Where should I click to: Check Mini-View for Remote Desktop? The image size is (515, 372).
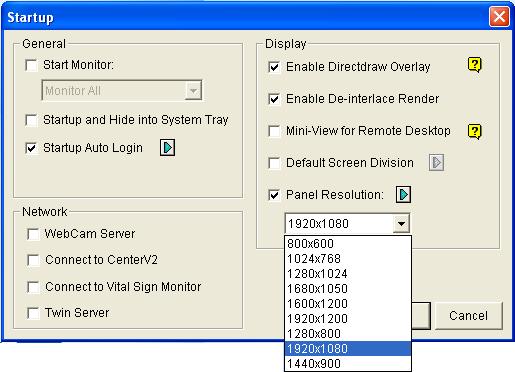pyautogui.click(x=274, y=131)
